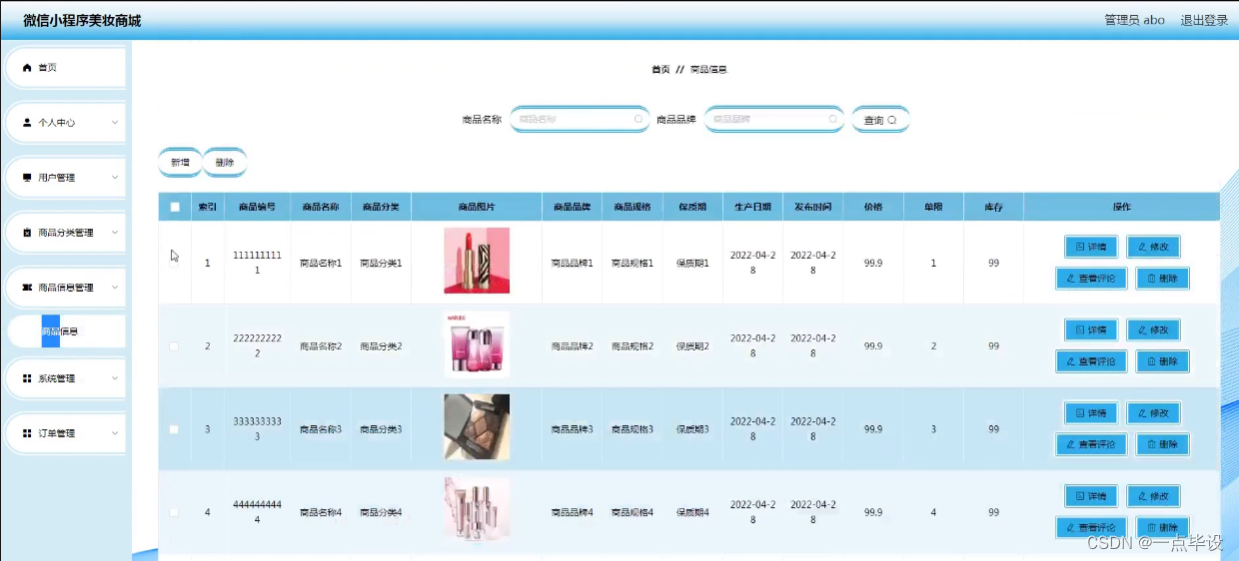The height and width of the screenshot is (561, 1239).
Task: Click the 商品分类2 cell
Action: pos(381,347)
